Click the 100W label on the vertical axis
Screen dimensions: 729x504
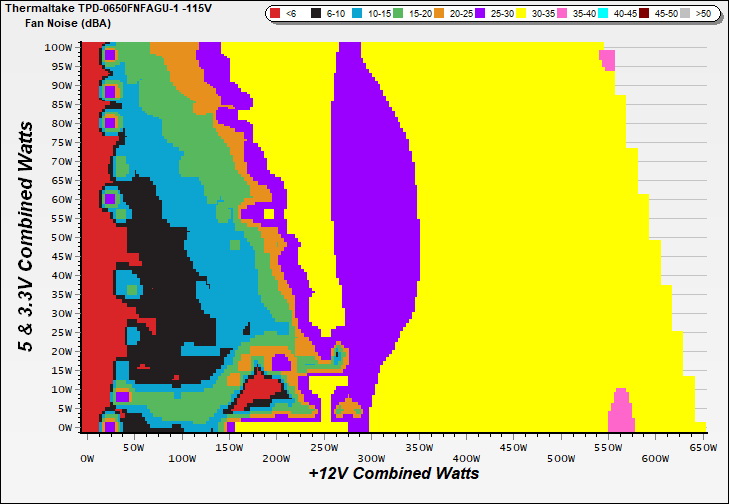(x=58, y=47)
